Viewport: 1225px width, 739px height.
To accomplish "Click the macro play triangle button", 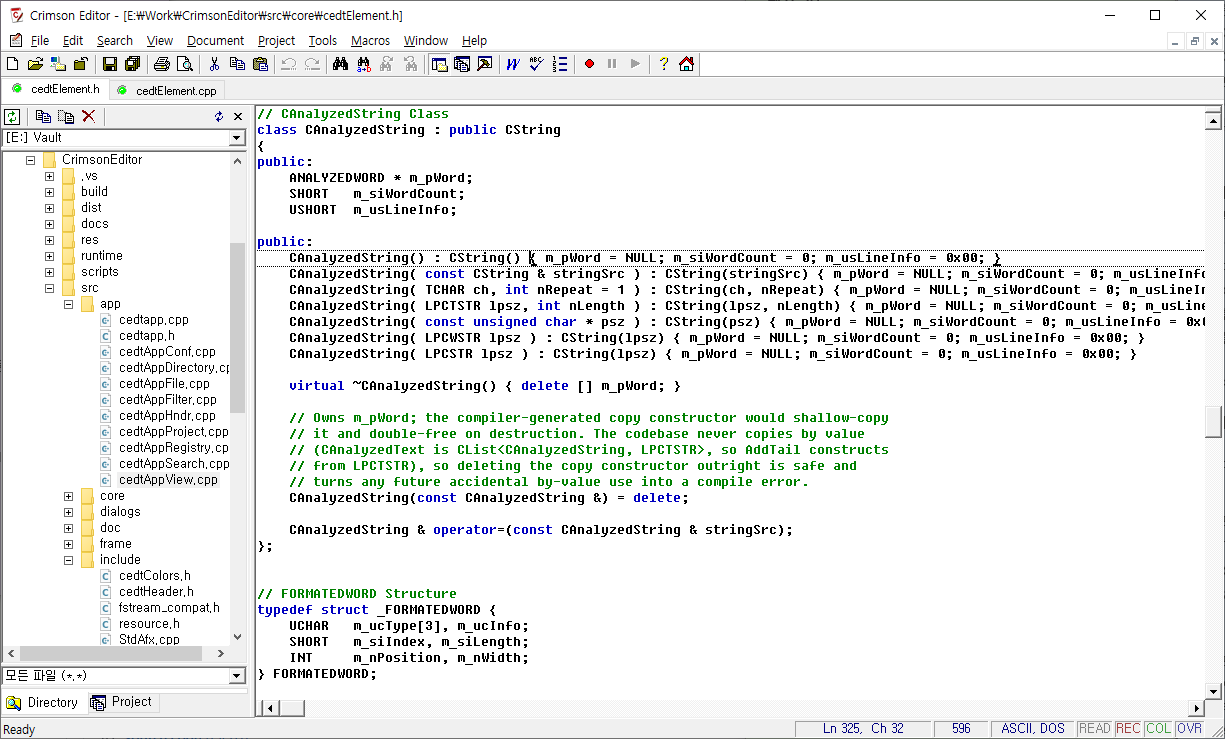I will click(635, 64).
